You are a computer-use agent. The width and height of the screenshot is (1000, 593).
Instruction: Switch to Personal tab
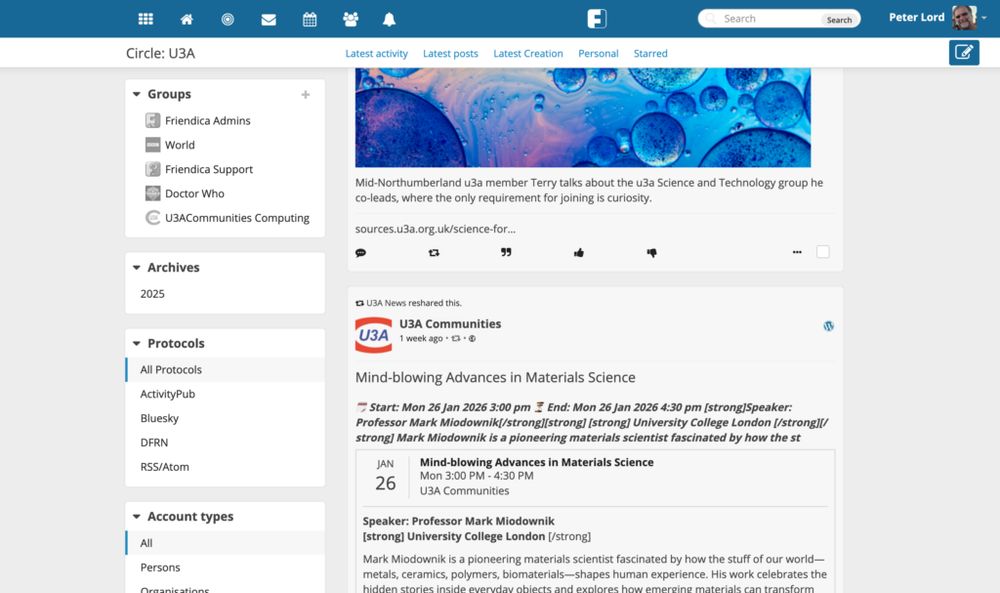pos(598,54)
